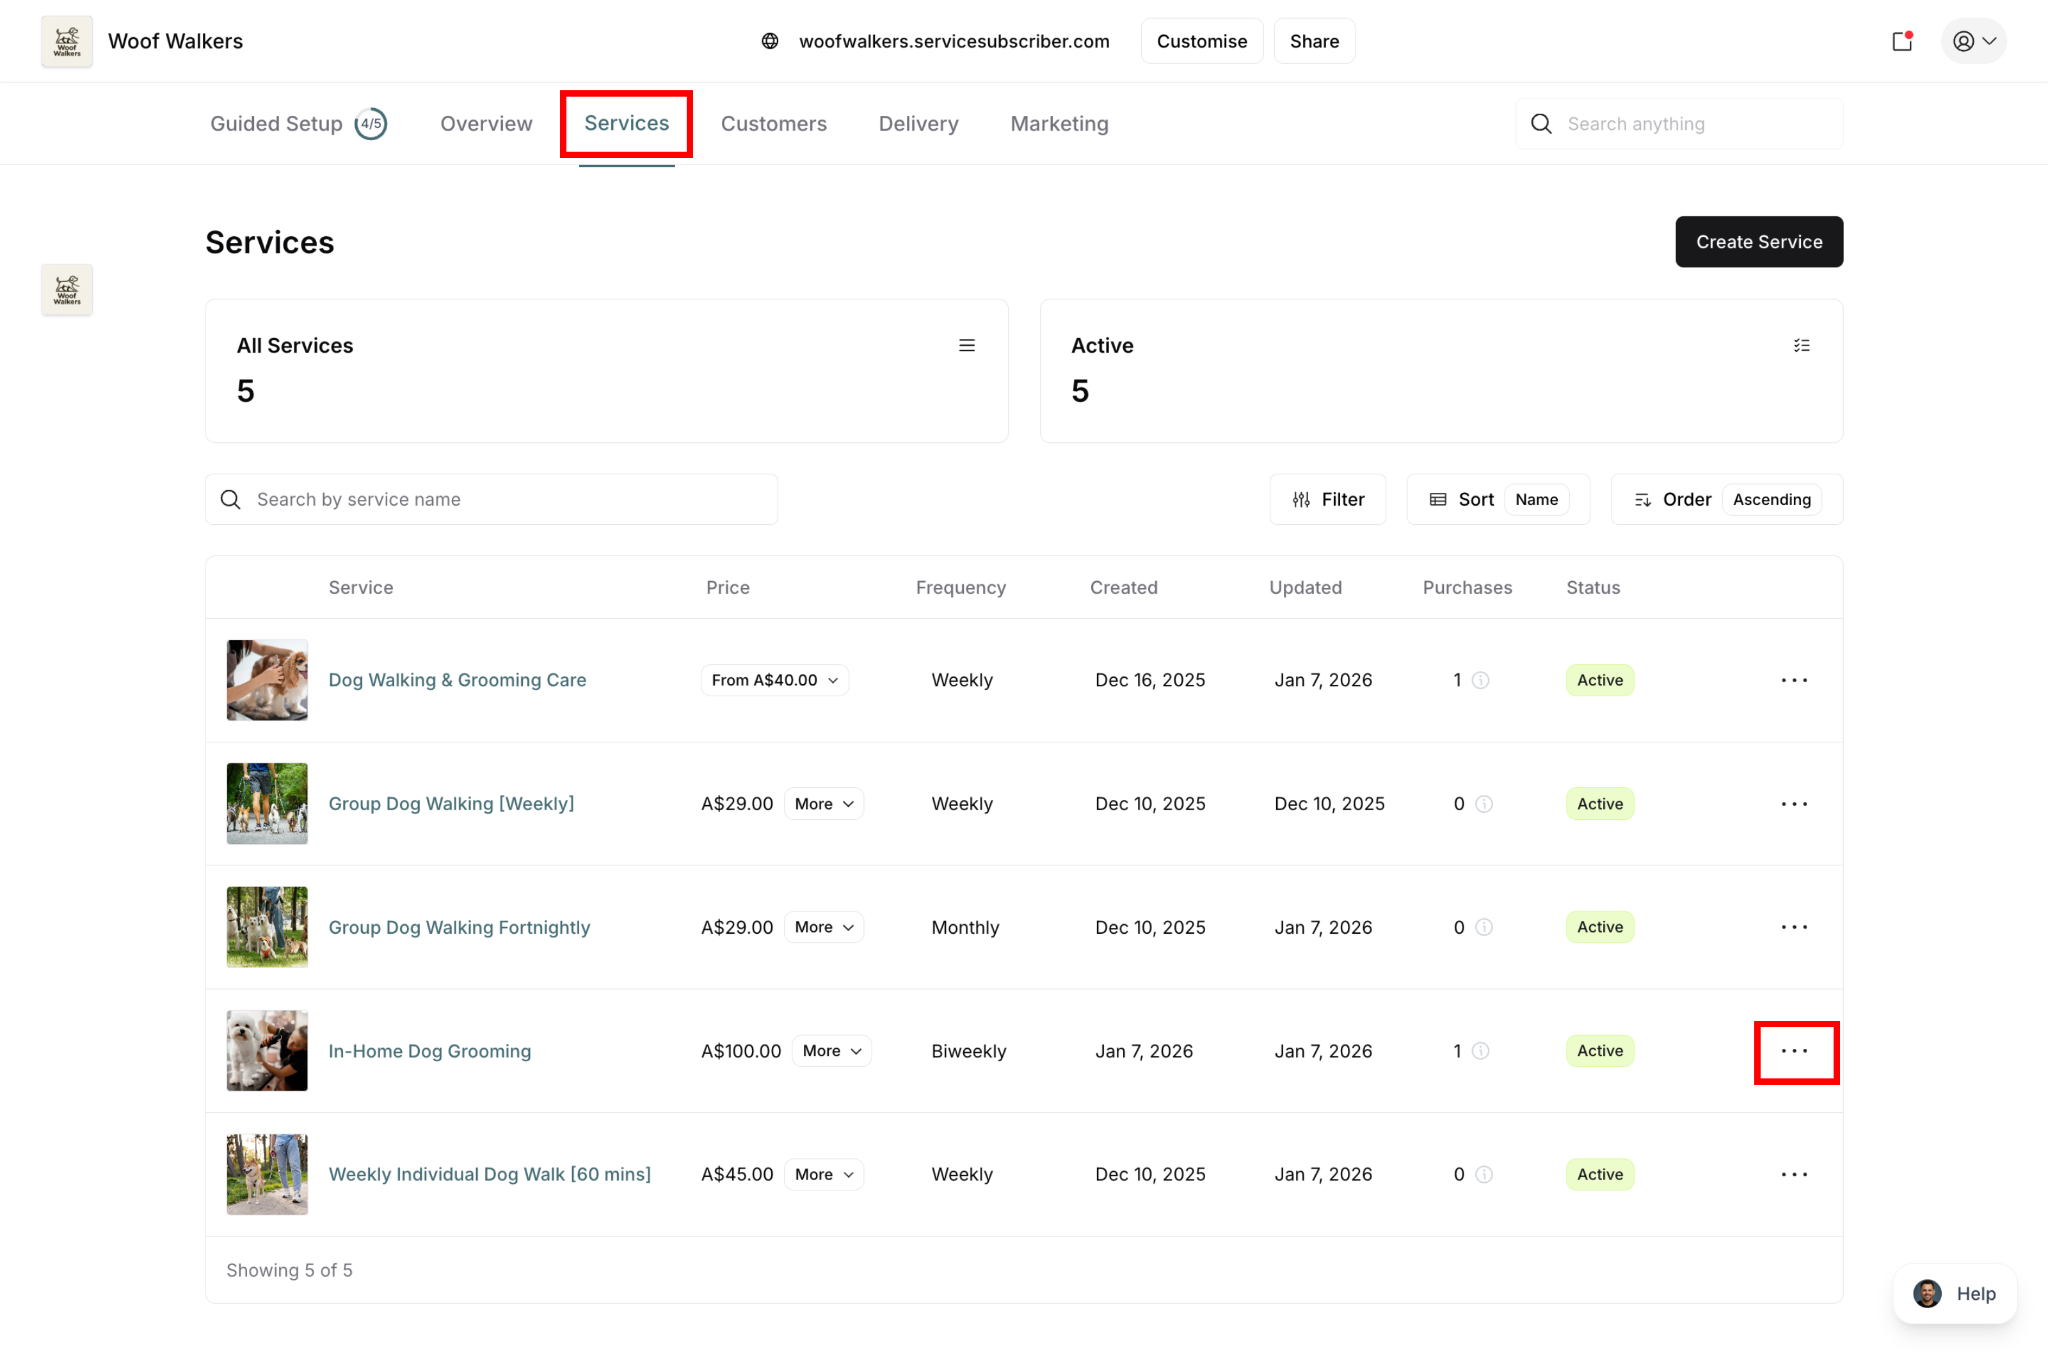Screen dimensions: 2048x1356
Task: Click purchases info icon for Group Dog Walking [Weekly]
Action: point(1484,804)
